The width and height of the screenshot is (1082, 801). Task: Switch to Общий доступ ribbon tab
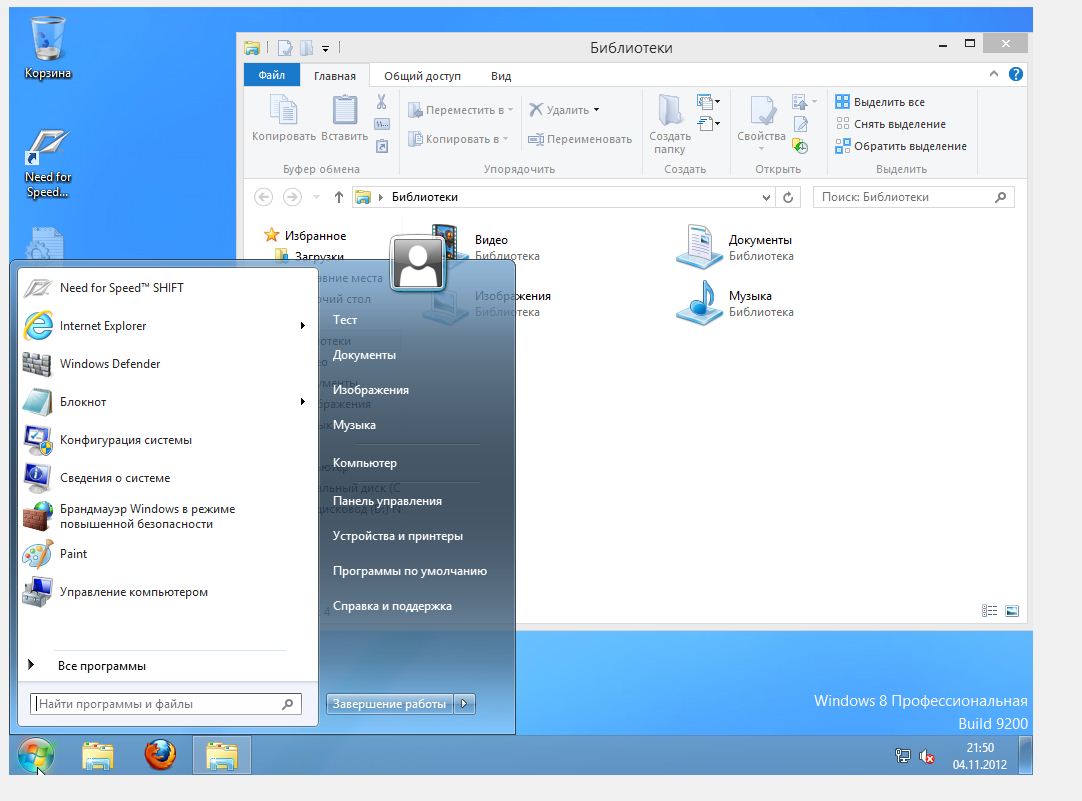click(x=422, y=76)
